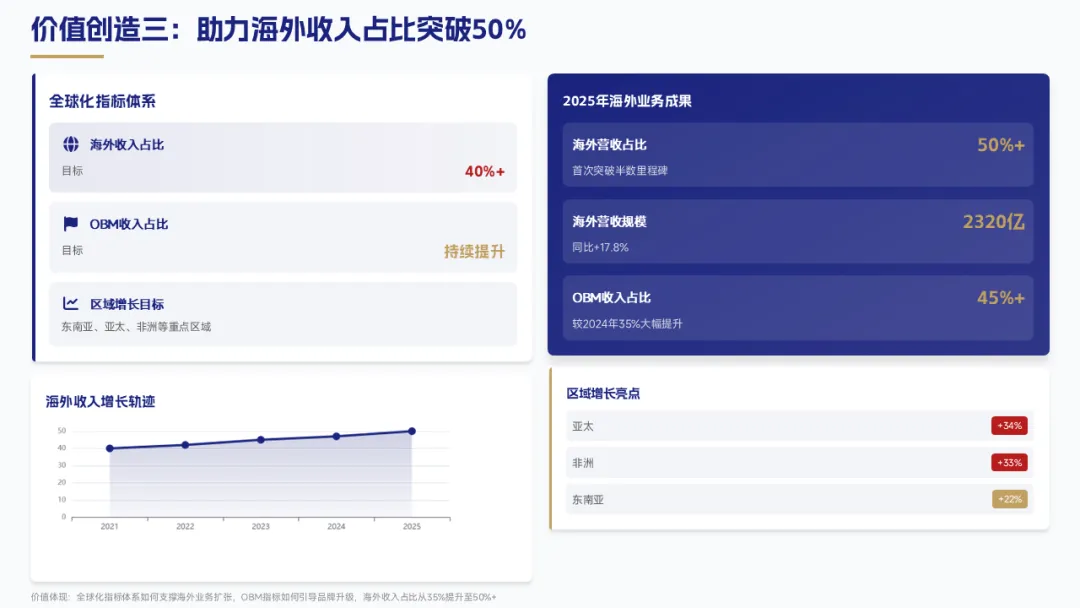Click the 同比+17.8% text

pyautogui.click(x=600, y=247)
